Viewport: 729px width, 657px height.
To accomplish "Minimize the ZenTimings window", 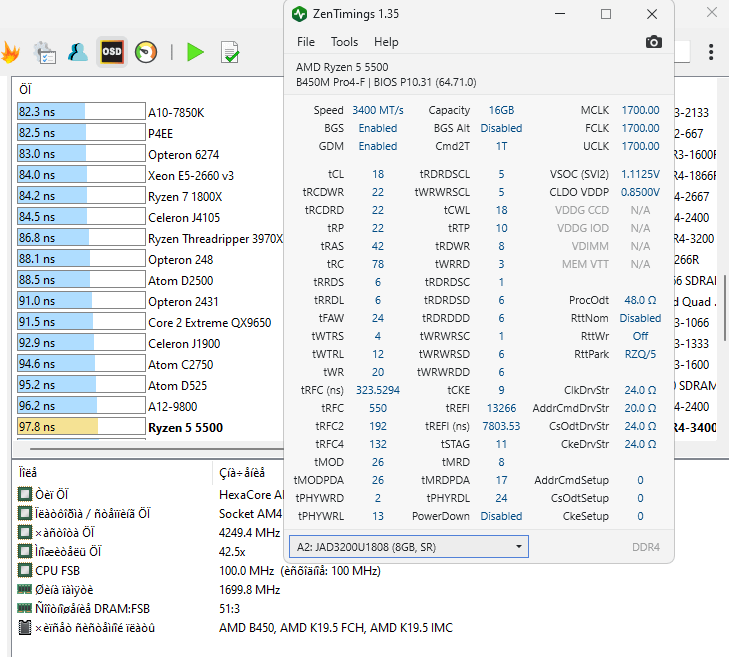I will [560, 14].
